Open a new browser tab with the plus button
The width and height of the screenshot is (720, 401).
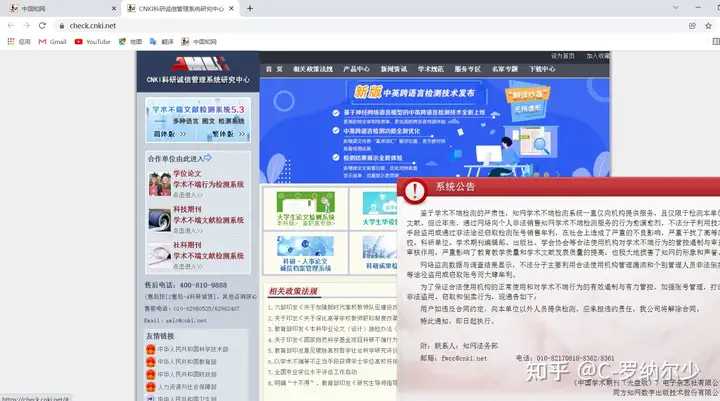pyautogui.click(x=250, y=8)
